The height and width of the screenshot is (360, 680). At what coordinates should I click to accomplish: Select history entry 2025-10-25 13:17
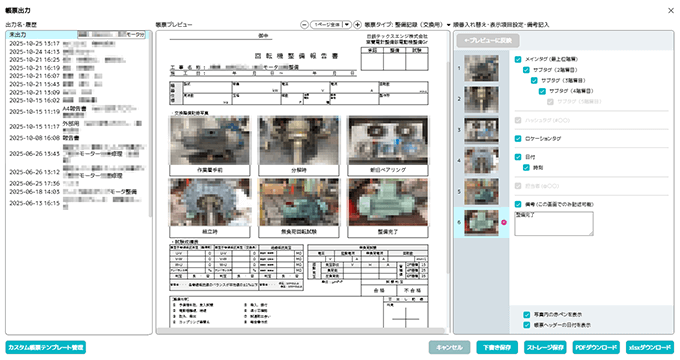pyautogui.click(x=77, y=44)
